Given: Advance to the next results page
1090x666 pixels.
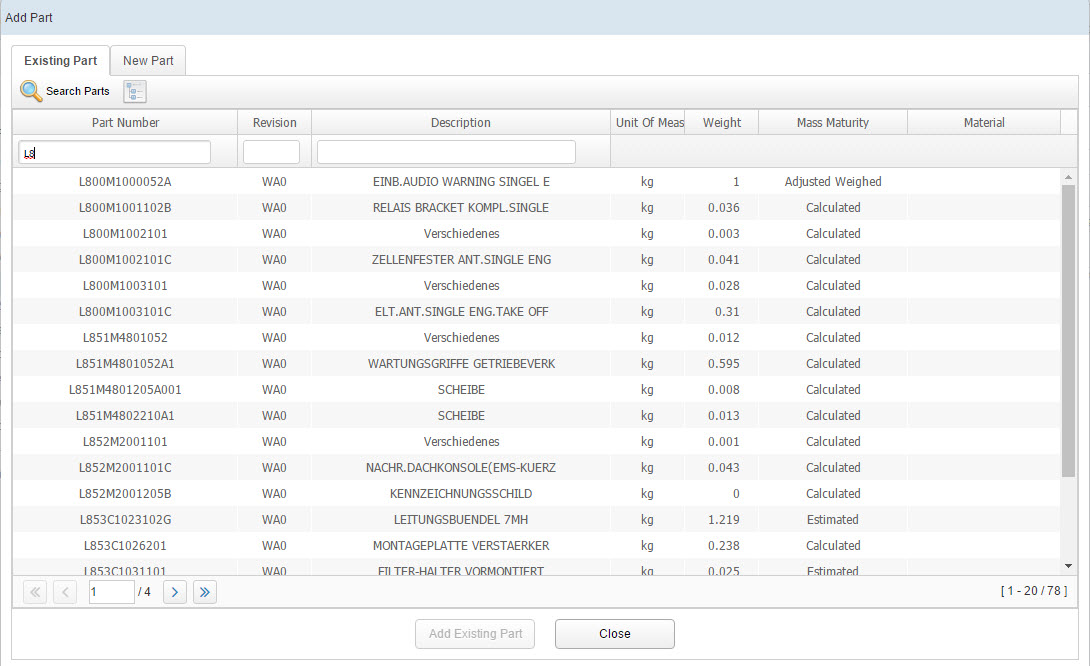Looking at the screenshot, I should [175, 592].
